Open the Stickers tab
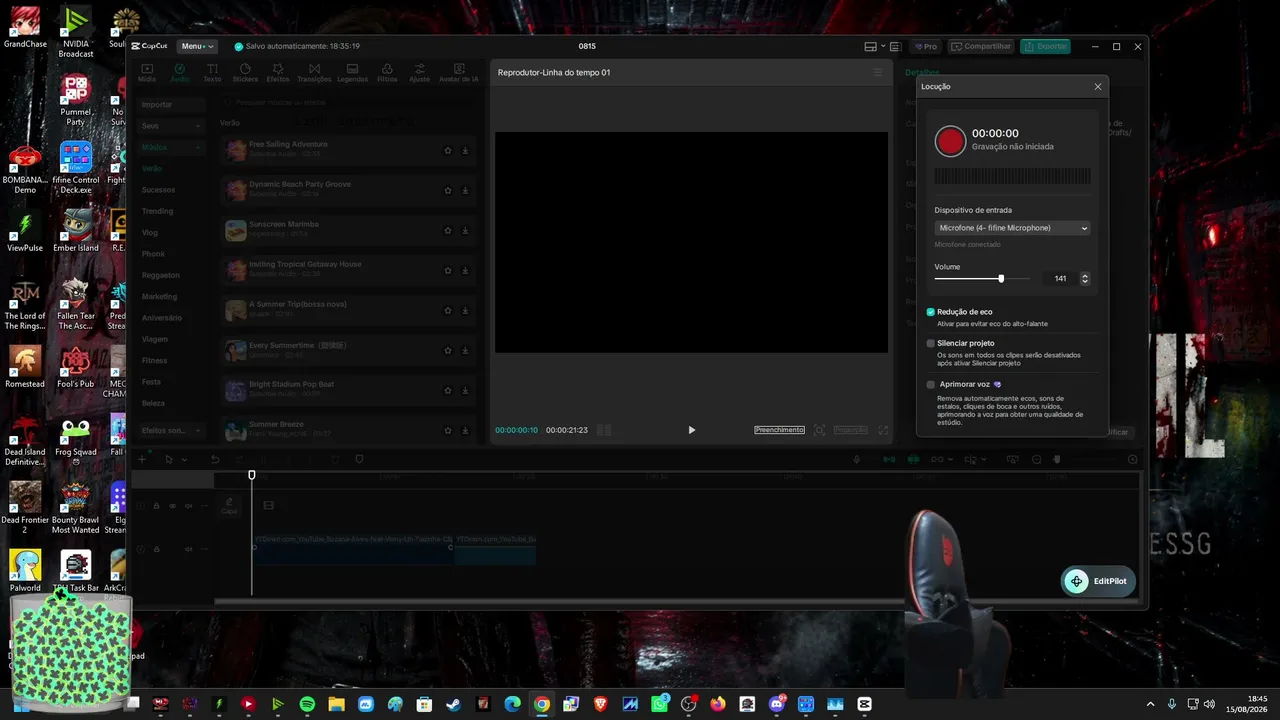This screenshot has width=1280, height=720. point(245,73)
